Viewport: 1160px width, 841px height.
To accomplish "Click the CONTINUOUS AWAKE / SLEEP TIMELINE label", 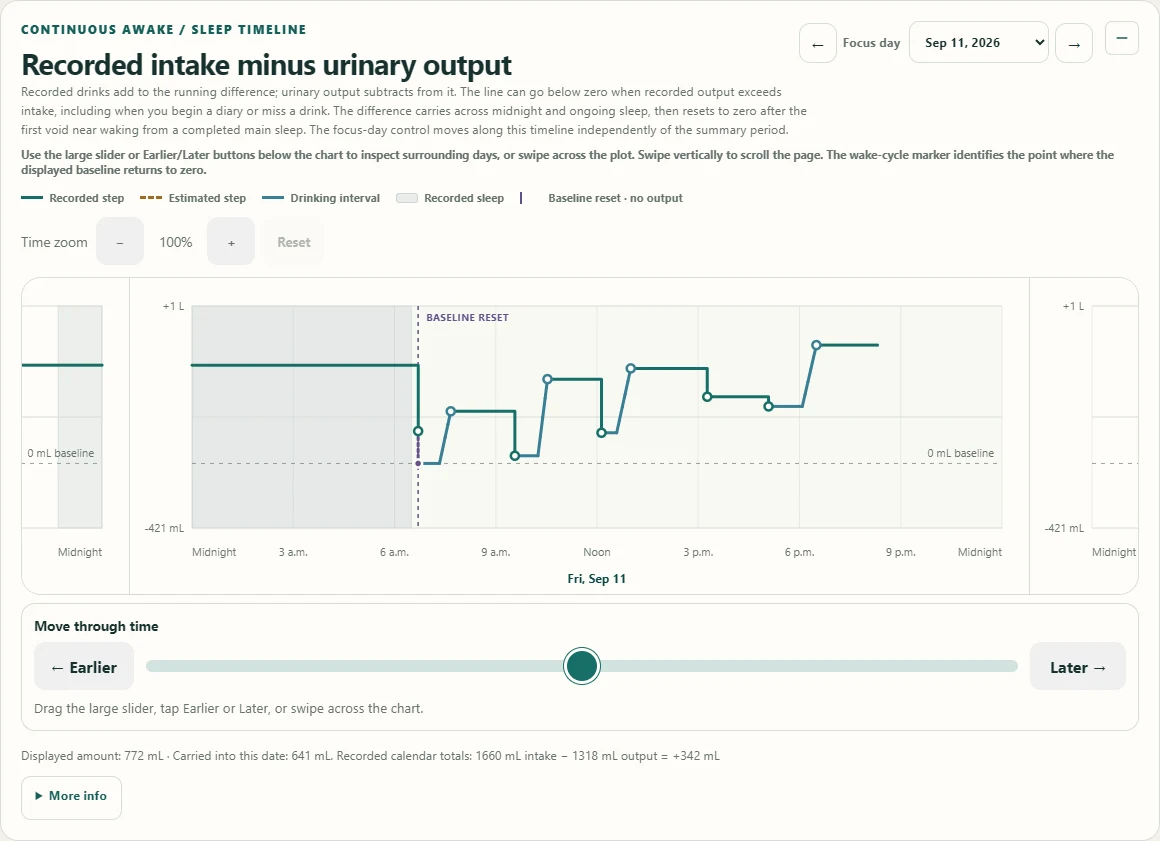I will [x=163, y=30].
